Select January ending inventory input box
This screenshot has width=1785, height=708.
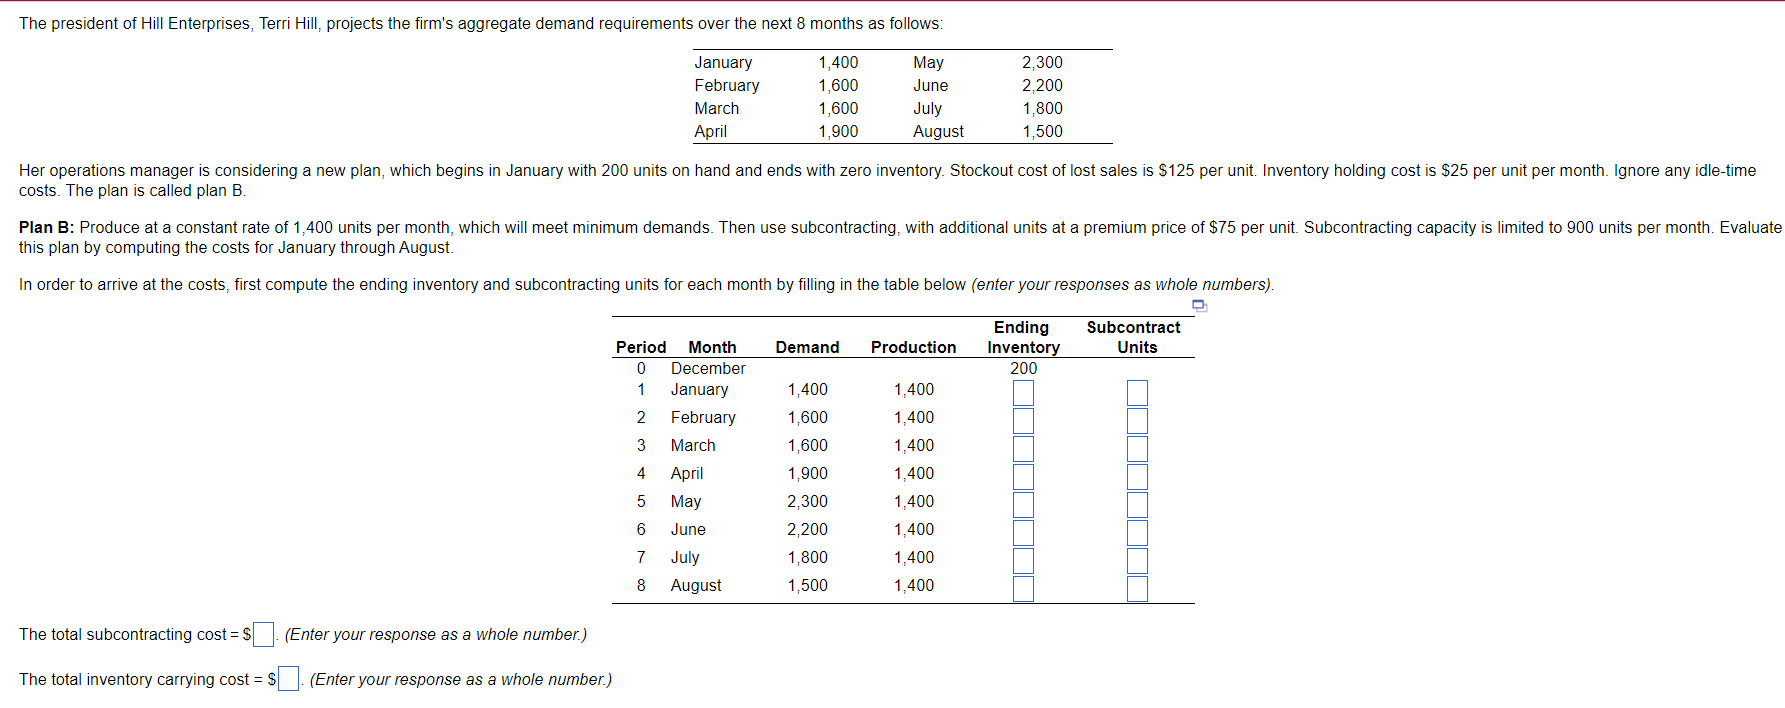(1023, 393)
